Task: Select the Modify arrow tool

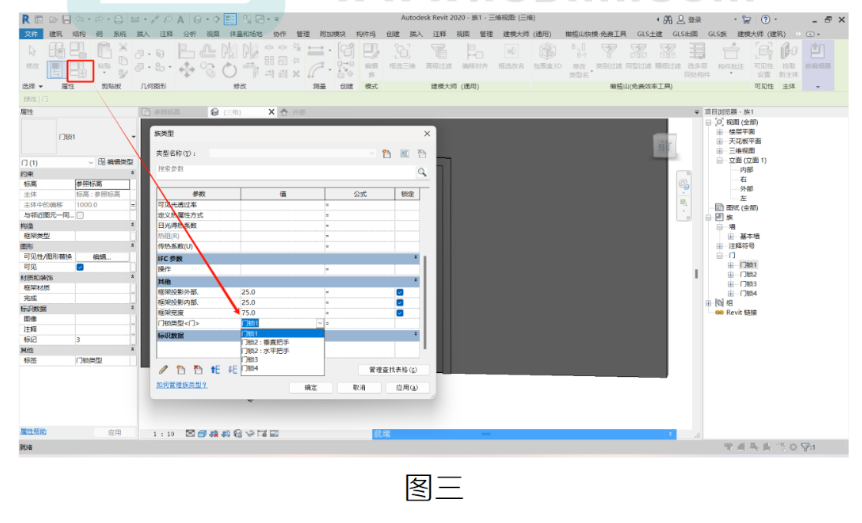Action: click(x=32, y=51)
